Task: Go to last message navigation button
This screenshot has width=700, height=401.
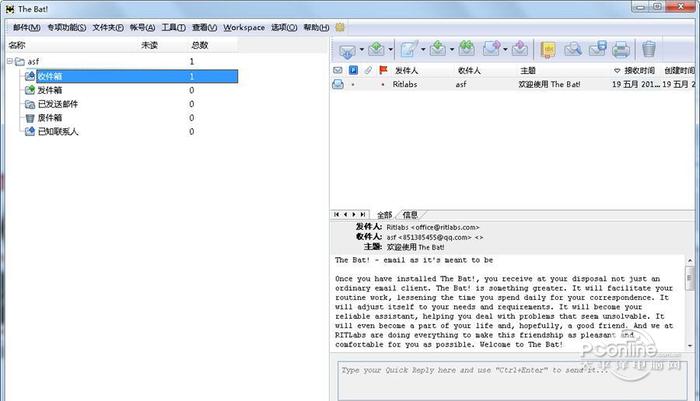Action: click(363, 215)
